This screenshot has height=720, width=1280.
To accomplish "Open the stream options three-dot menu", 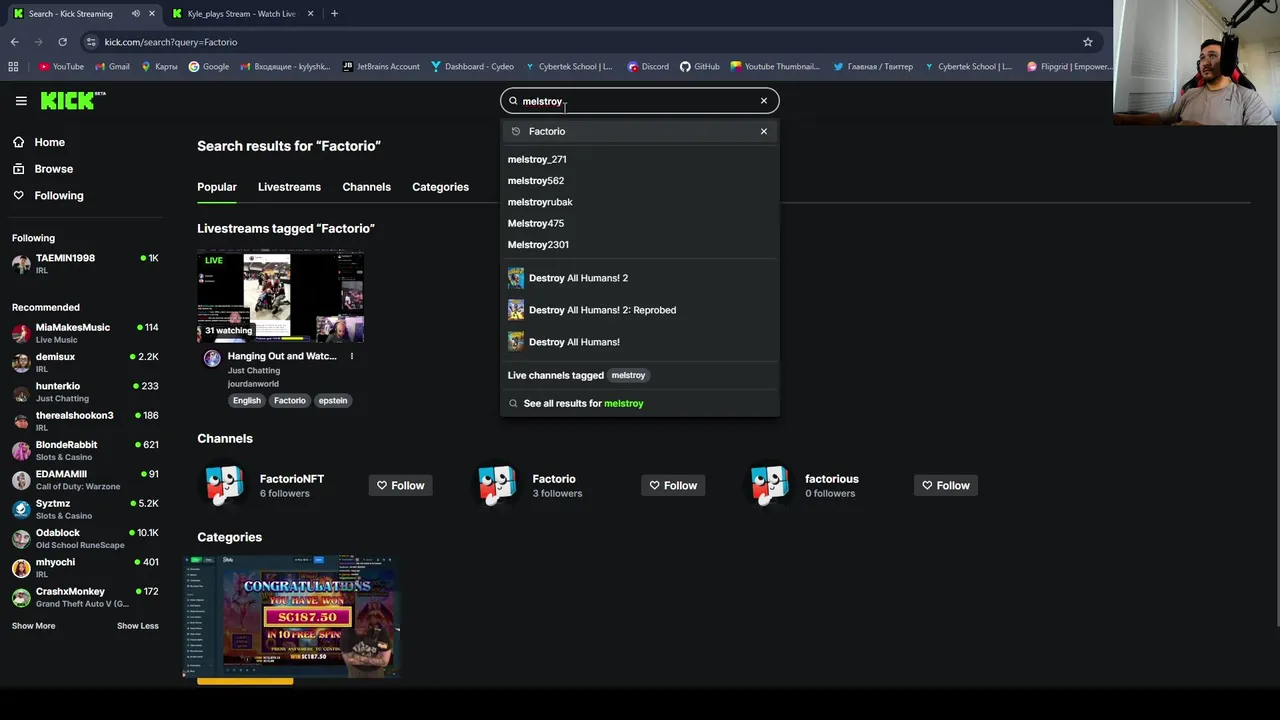I will [x=351, y=356].
